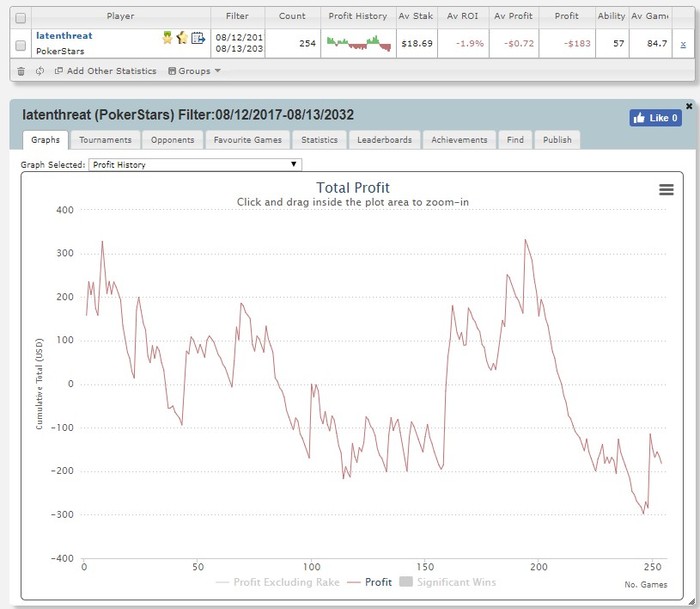Image resolution: width=700 pixels, height=609 pixels.
Task: Toggle the Profit series legend item
Action: [370, 582]
